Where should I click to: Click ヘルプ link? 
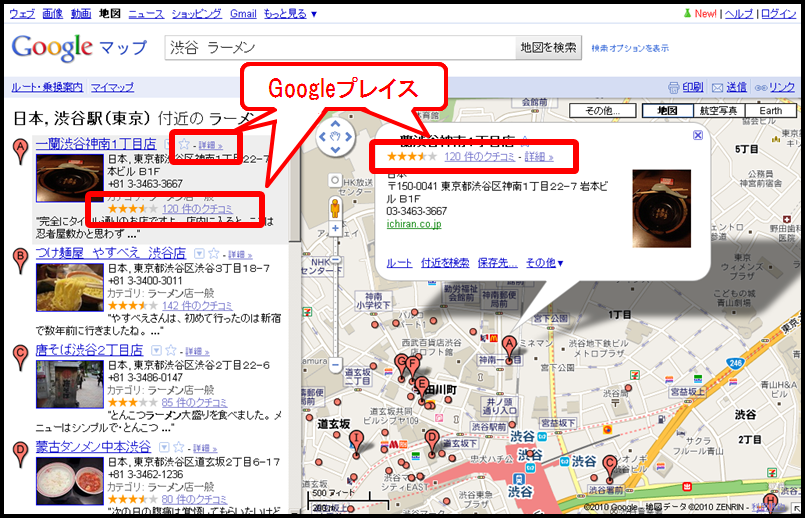(739, 14)
